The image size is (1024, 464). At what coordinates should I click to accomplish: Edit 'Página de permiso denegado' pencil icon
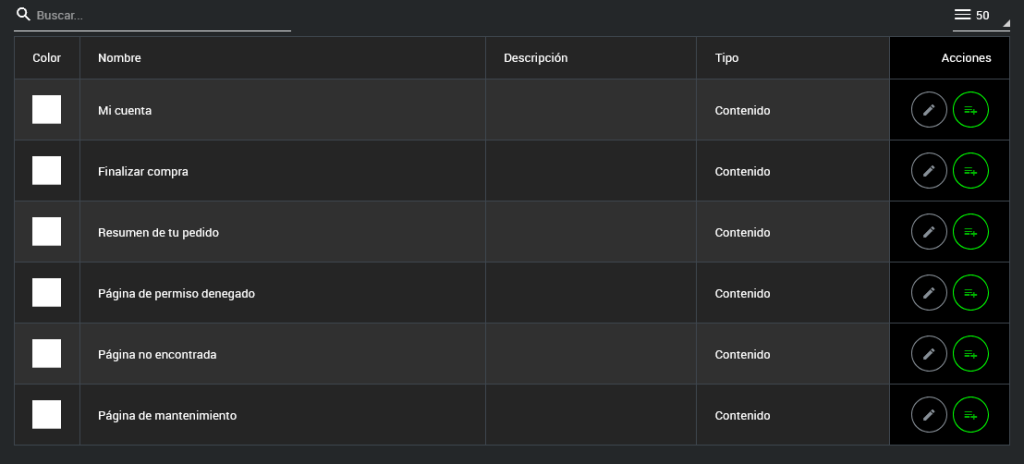929,293
